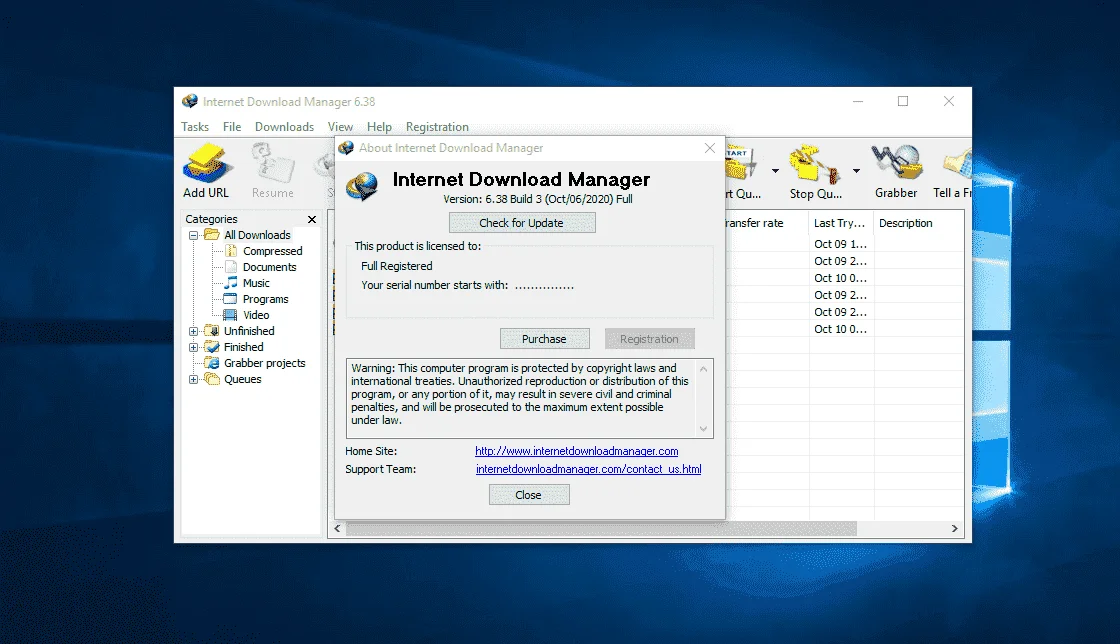Click the Purchase button
Screen dimensions: 1120x644
pyautogui.click(x=544, y=338)
